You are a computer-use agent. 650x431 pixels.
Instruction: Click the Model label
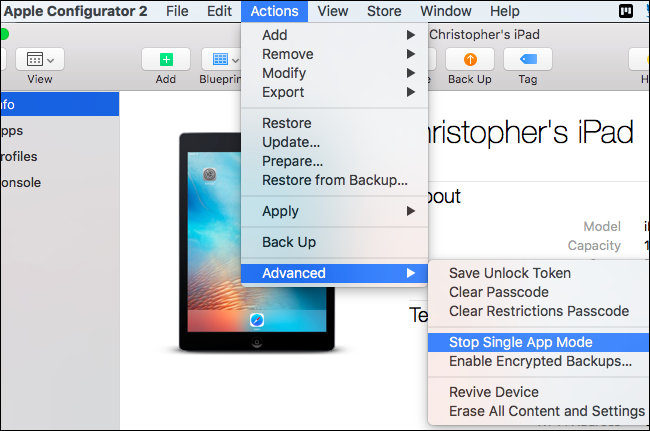(x=602, y=227)
